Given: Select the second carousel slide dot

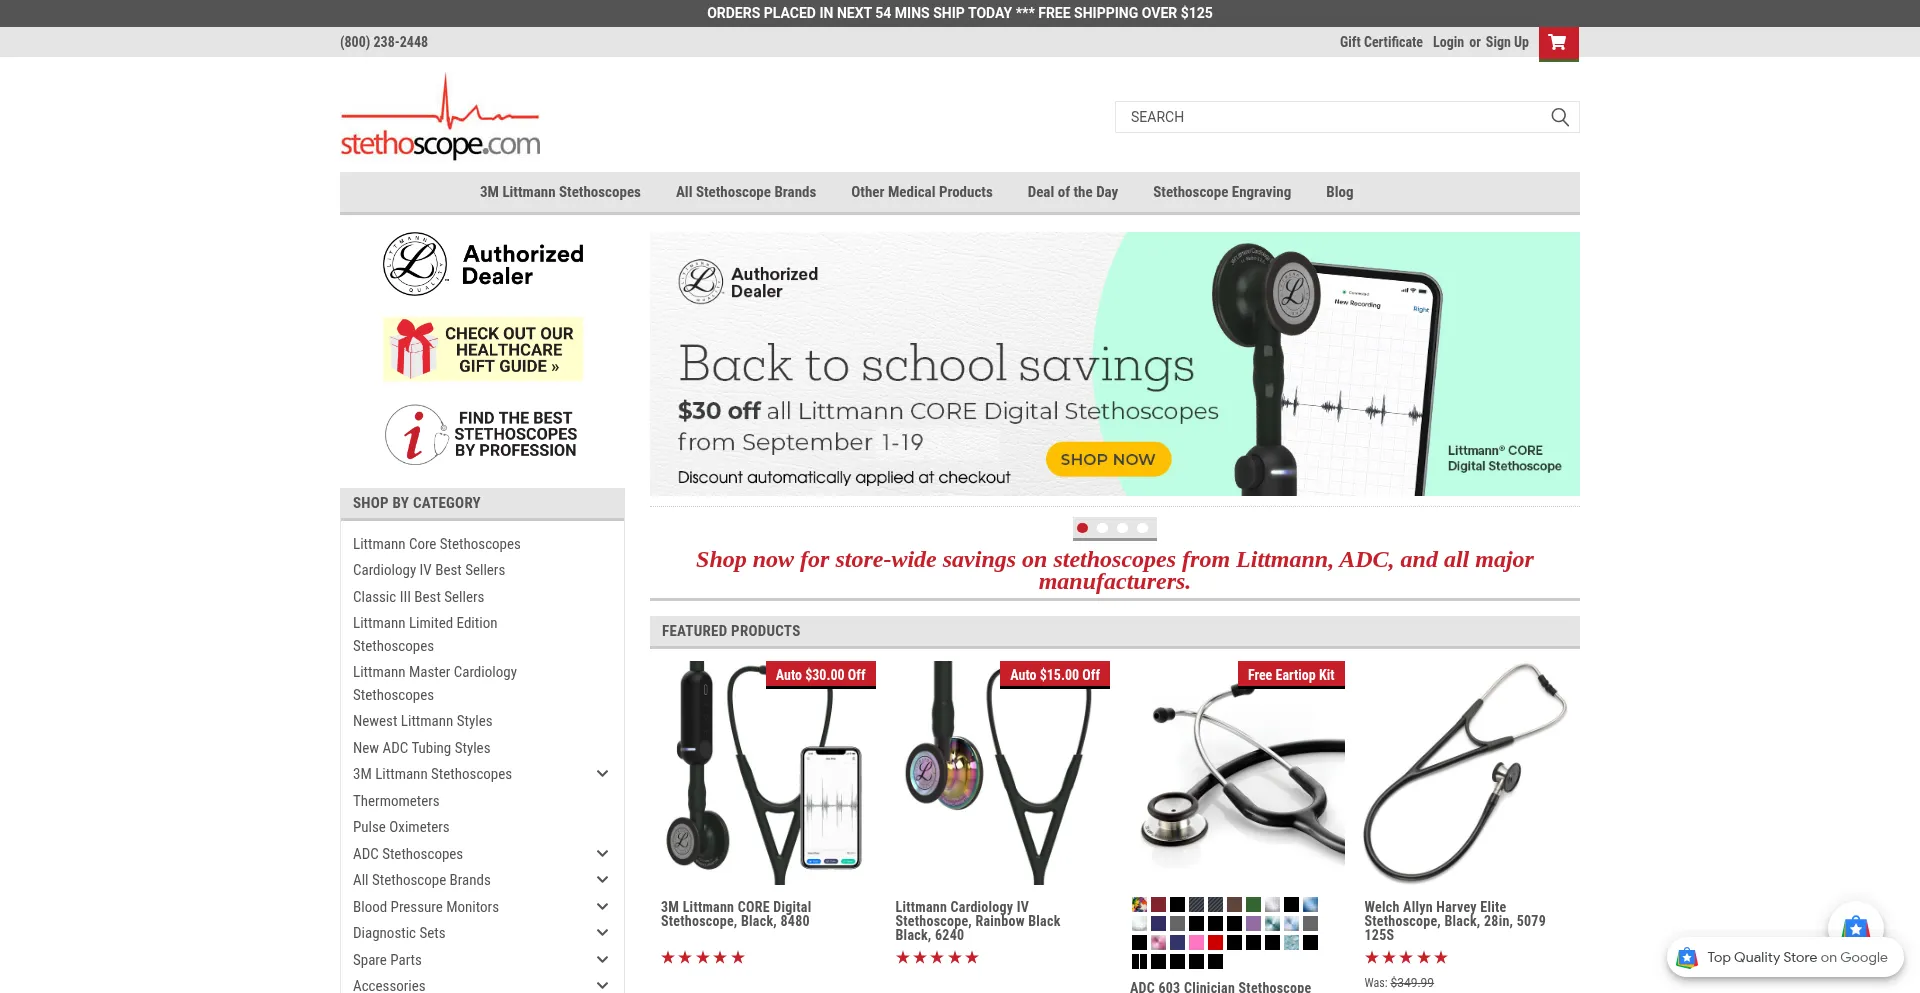Looking at the screenshot, I should [1102, 528].
